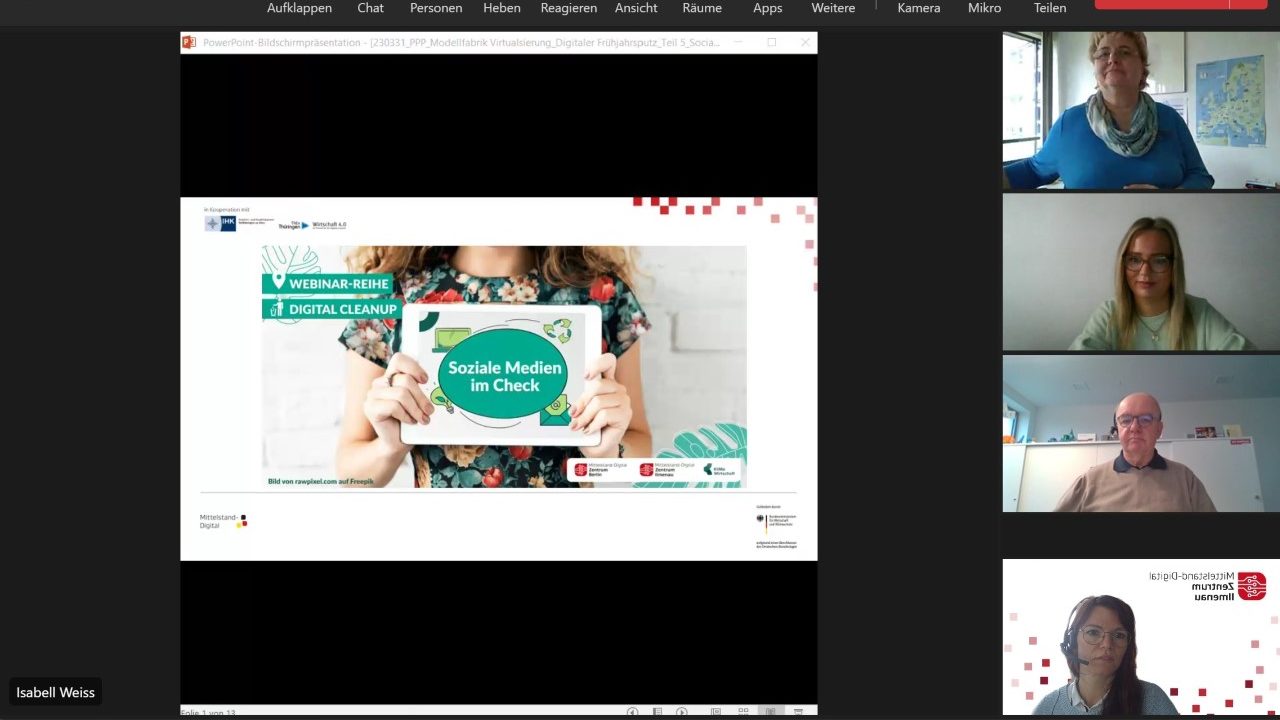This screenshot has height=720, width=1280.
Task: Open the Aufklappen control
Action: tap(299, 8)
